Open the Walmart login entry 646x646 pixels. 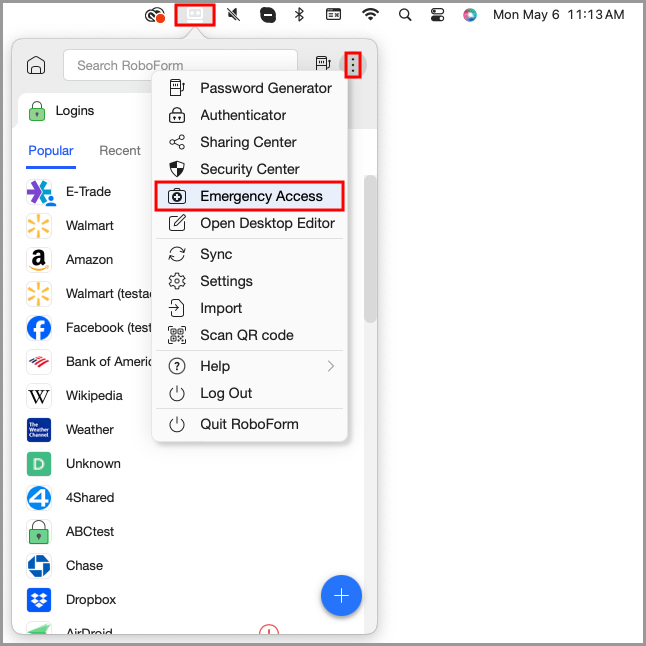point(90,226)
